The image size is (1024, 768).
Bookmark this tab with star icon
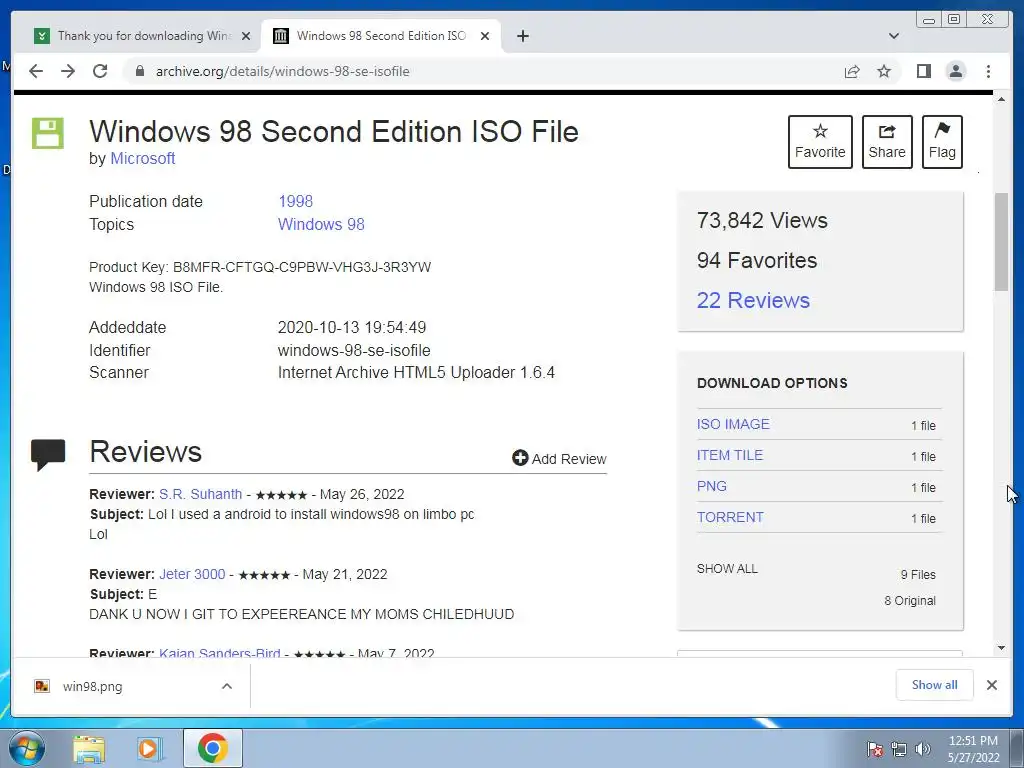[884, 71]
